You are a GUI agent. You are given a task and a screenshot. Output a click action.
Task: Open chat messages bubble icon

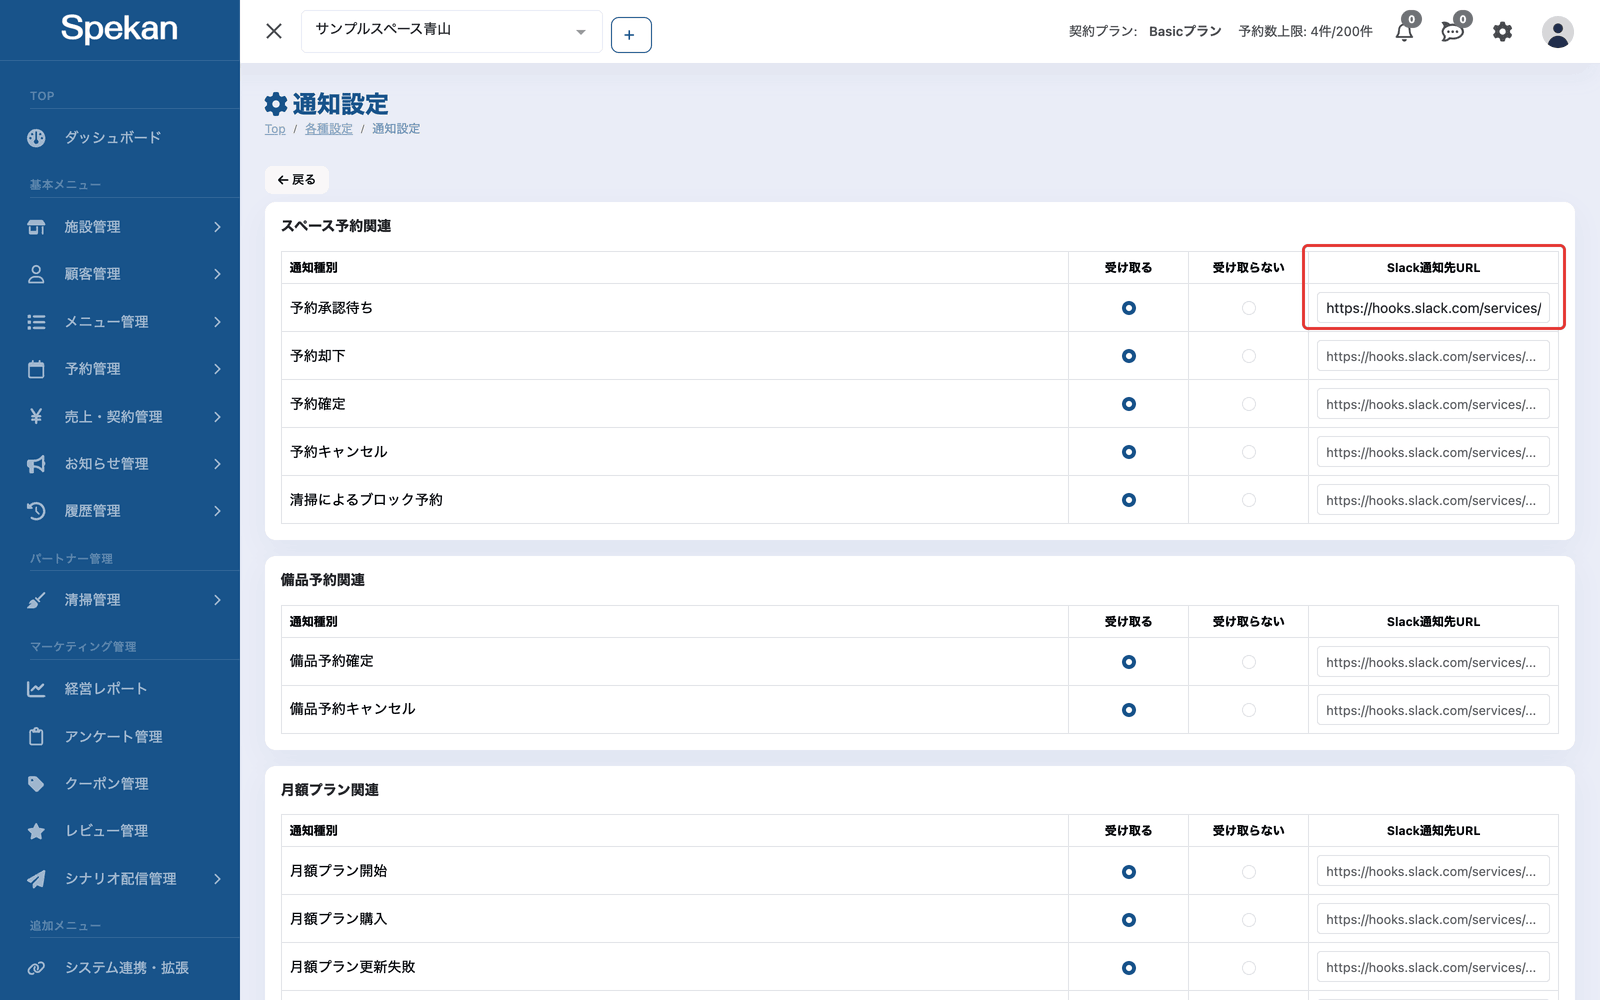point(1452,31)
